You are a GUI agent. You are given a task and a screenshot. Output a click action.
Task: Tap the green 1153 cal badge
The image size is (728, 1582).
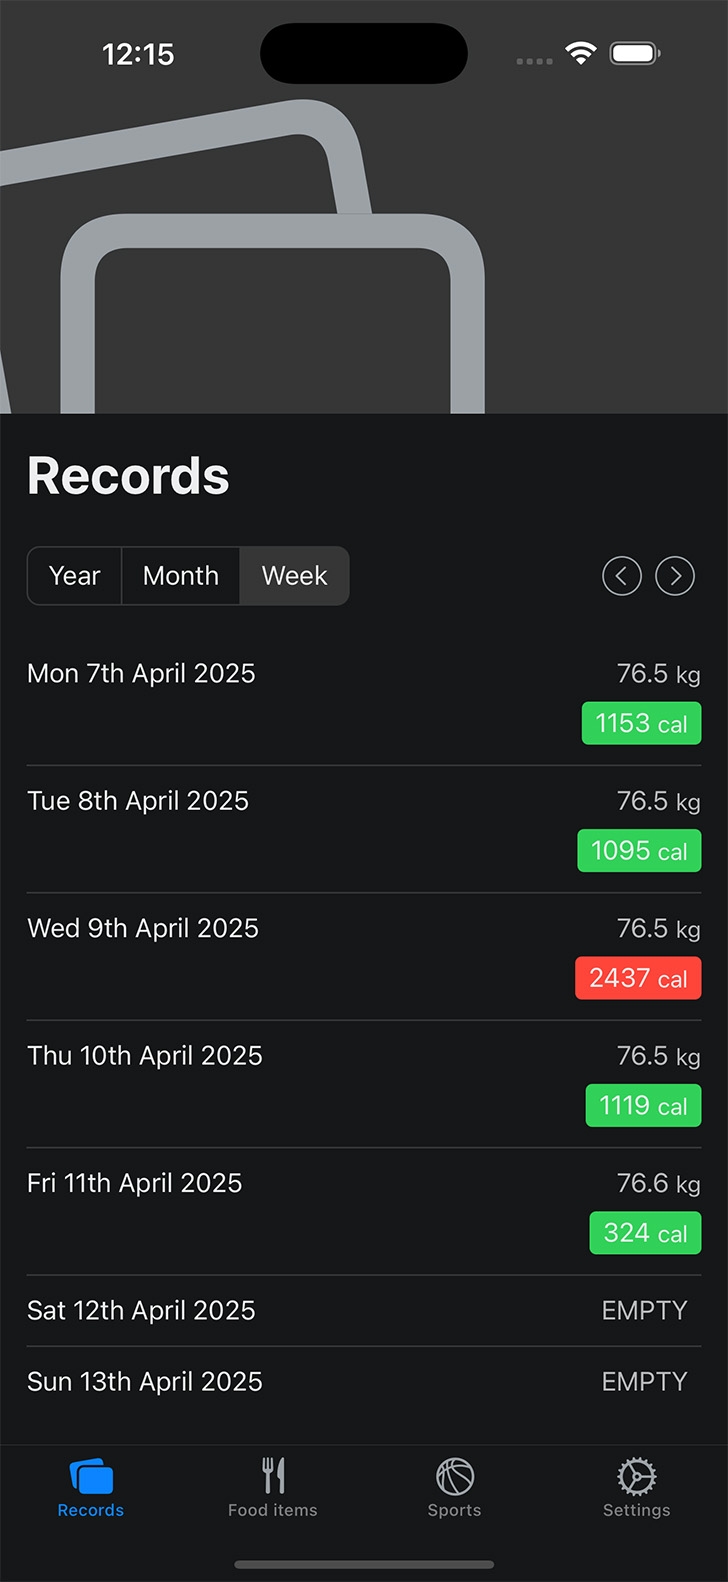tap(642, 723)
